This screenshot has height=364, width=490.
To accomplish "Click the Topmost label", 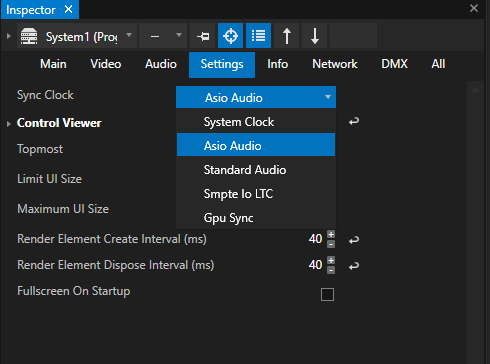I will point(40,149).
